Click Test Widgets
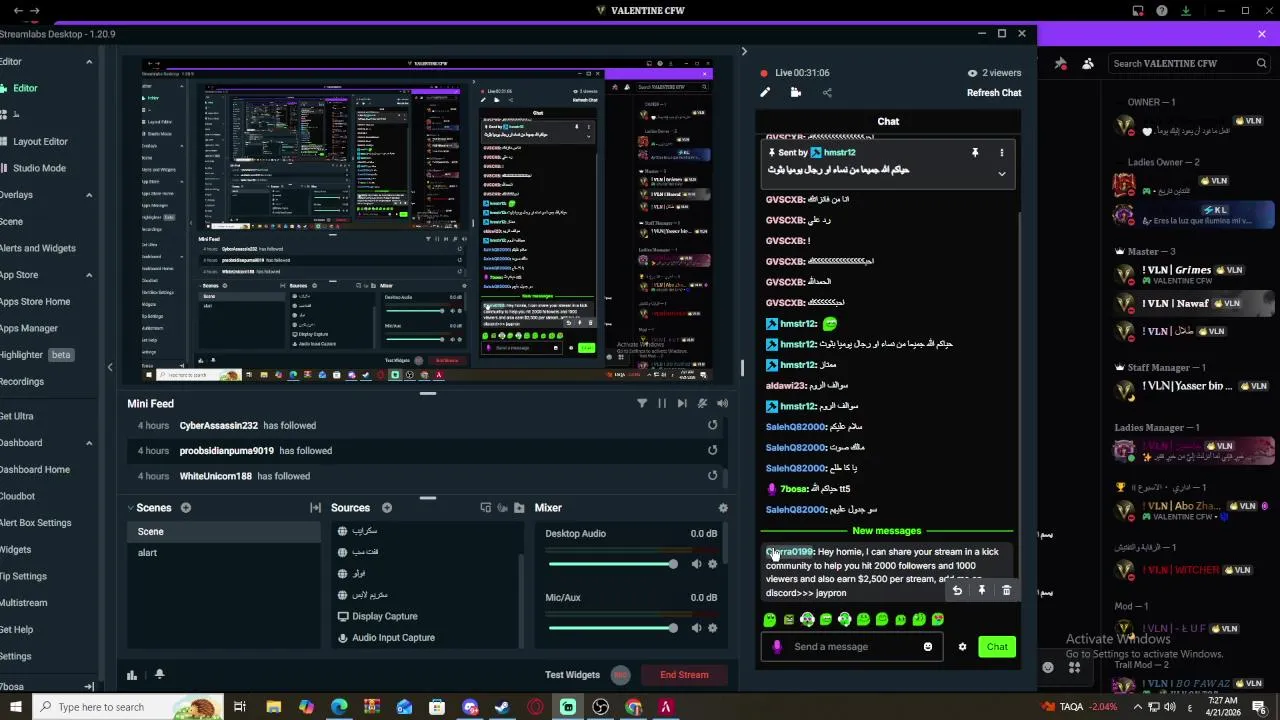Image resolution: width=1280 pixels, height=720 pixels. tap(572, 675)
